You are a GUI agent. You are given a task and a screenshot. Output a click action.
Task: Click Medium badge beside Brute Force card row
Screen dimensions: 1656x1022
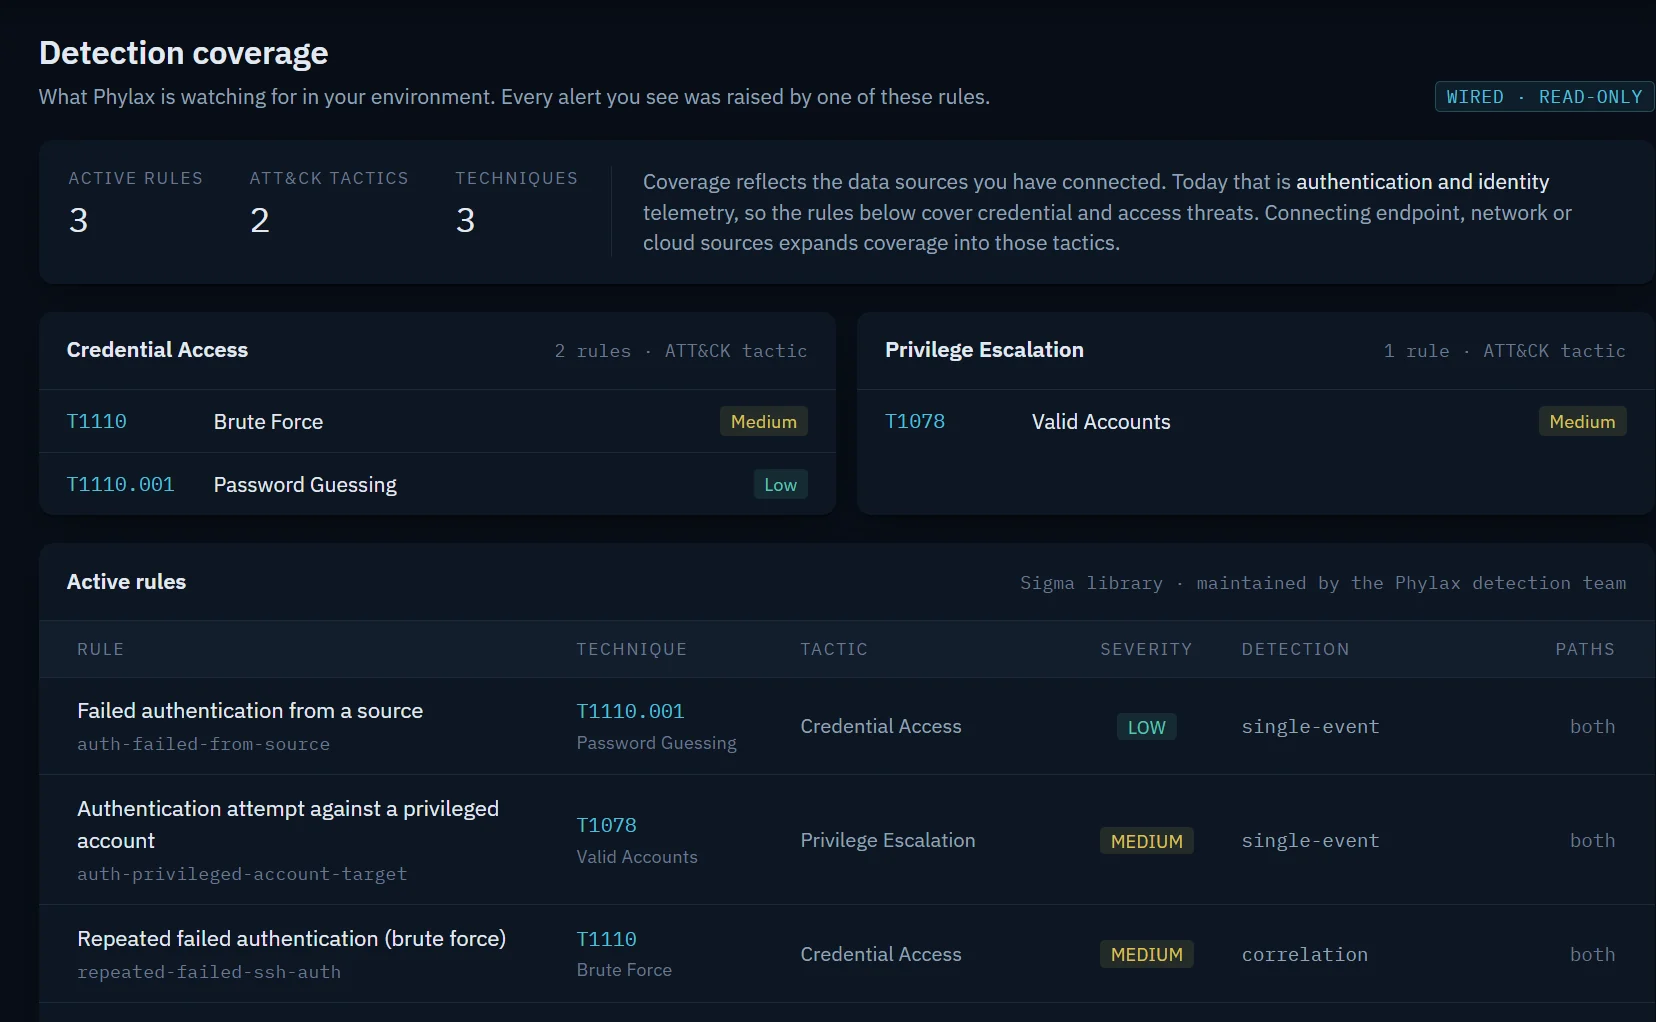pyautogui.click(x=764, y=422)
